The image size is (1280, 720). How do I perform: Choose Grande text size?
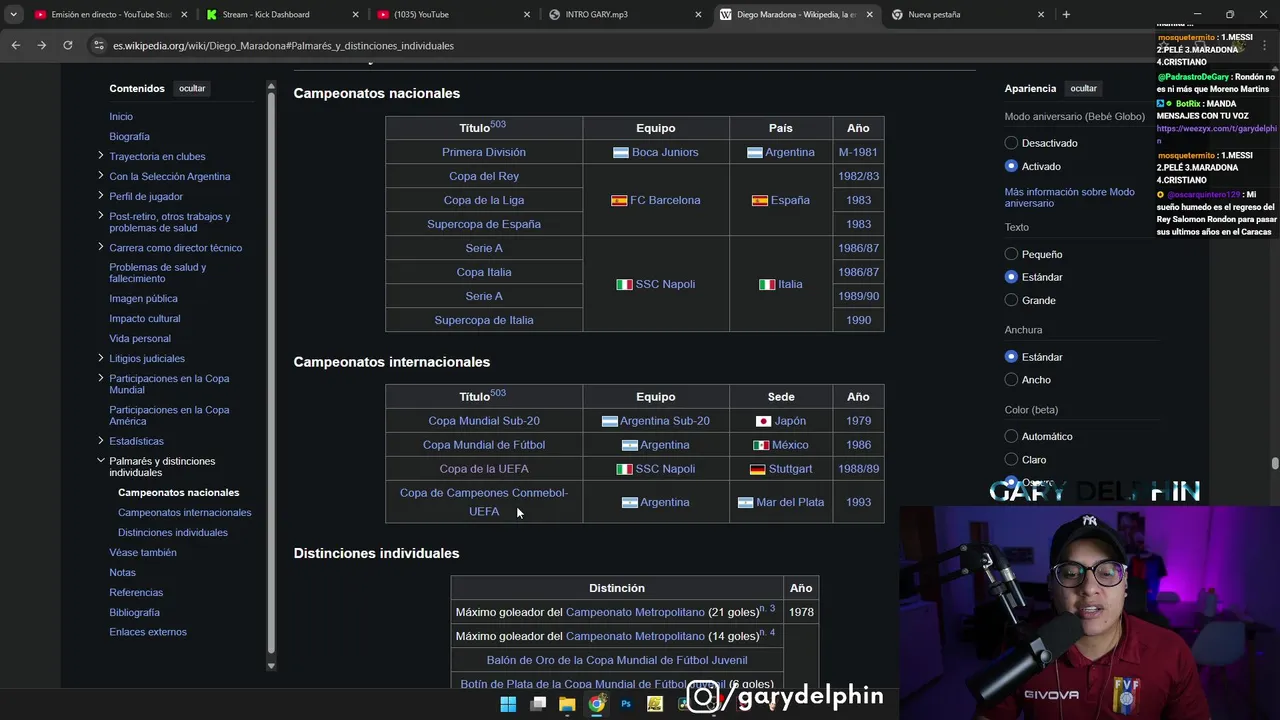click(1011, 300)
